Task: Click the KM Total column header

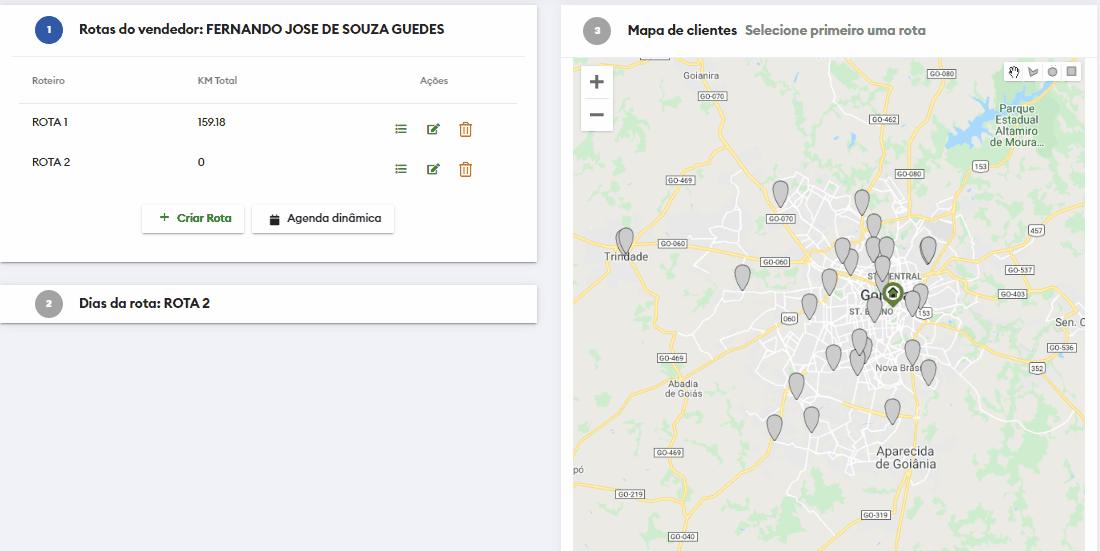Action: (x=217, y=81)
